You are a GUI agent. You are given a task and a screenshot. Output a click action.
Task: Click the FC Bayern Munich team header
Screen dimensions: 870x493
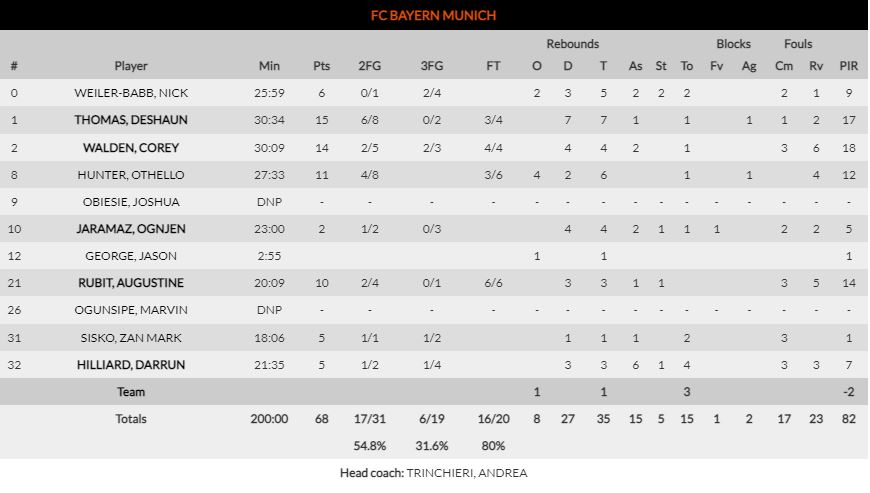click(x=434, y=15)
